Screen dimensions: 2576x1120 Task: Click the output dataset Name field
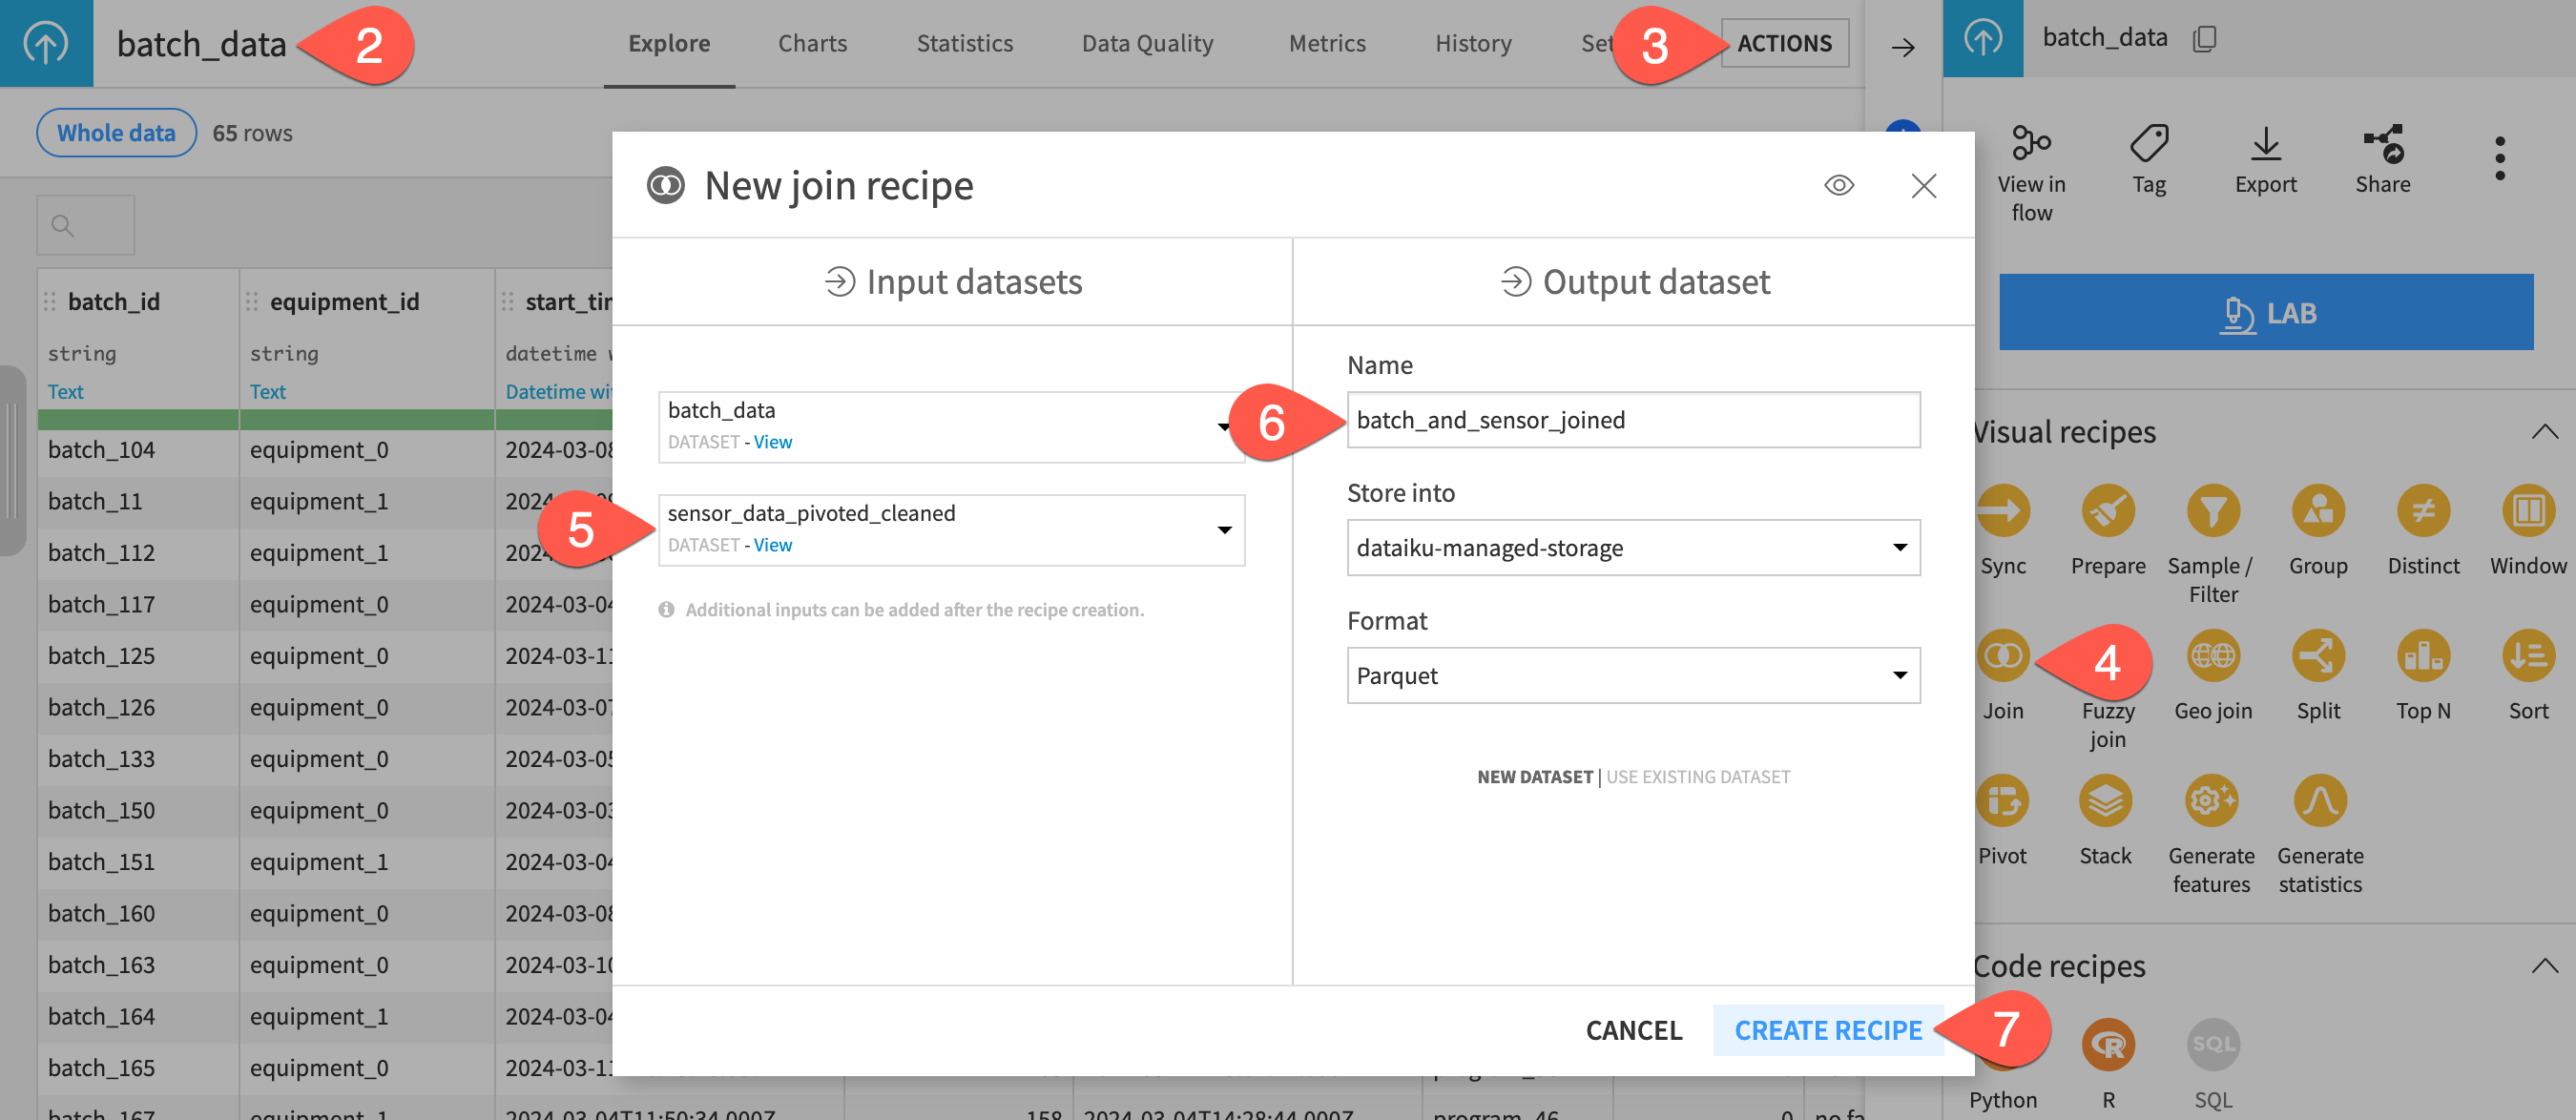click(x=1633, y=420)
